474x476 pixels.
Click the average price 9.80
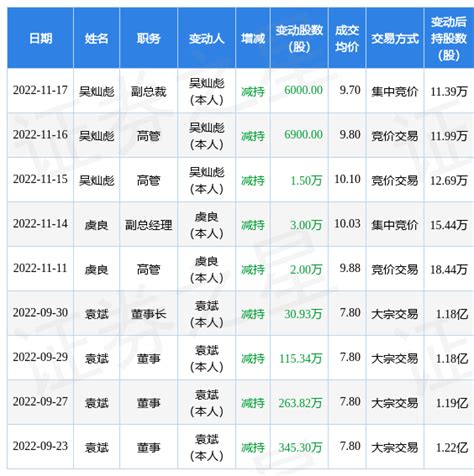[x=350, y=135]
